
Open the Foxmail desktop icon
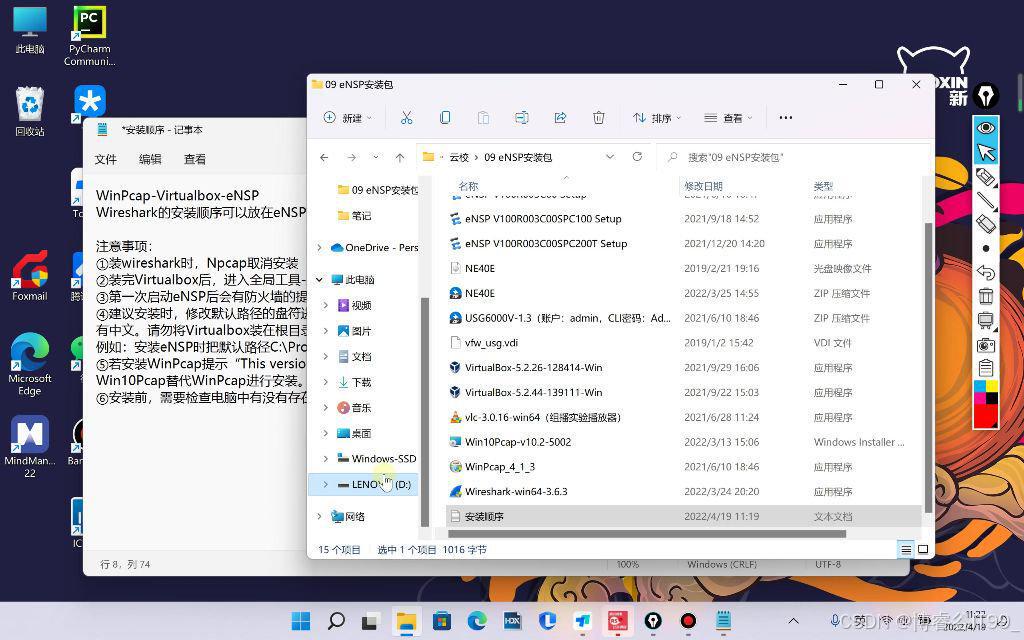tap(29, 276)
